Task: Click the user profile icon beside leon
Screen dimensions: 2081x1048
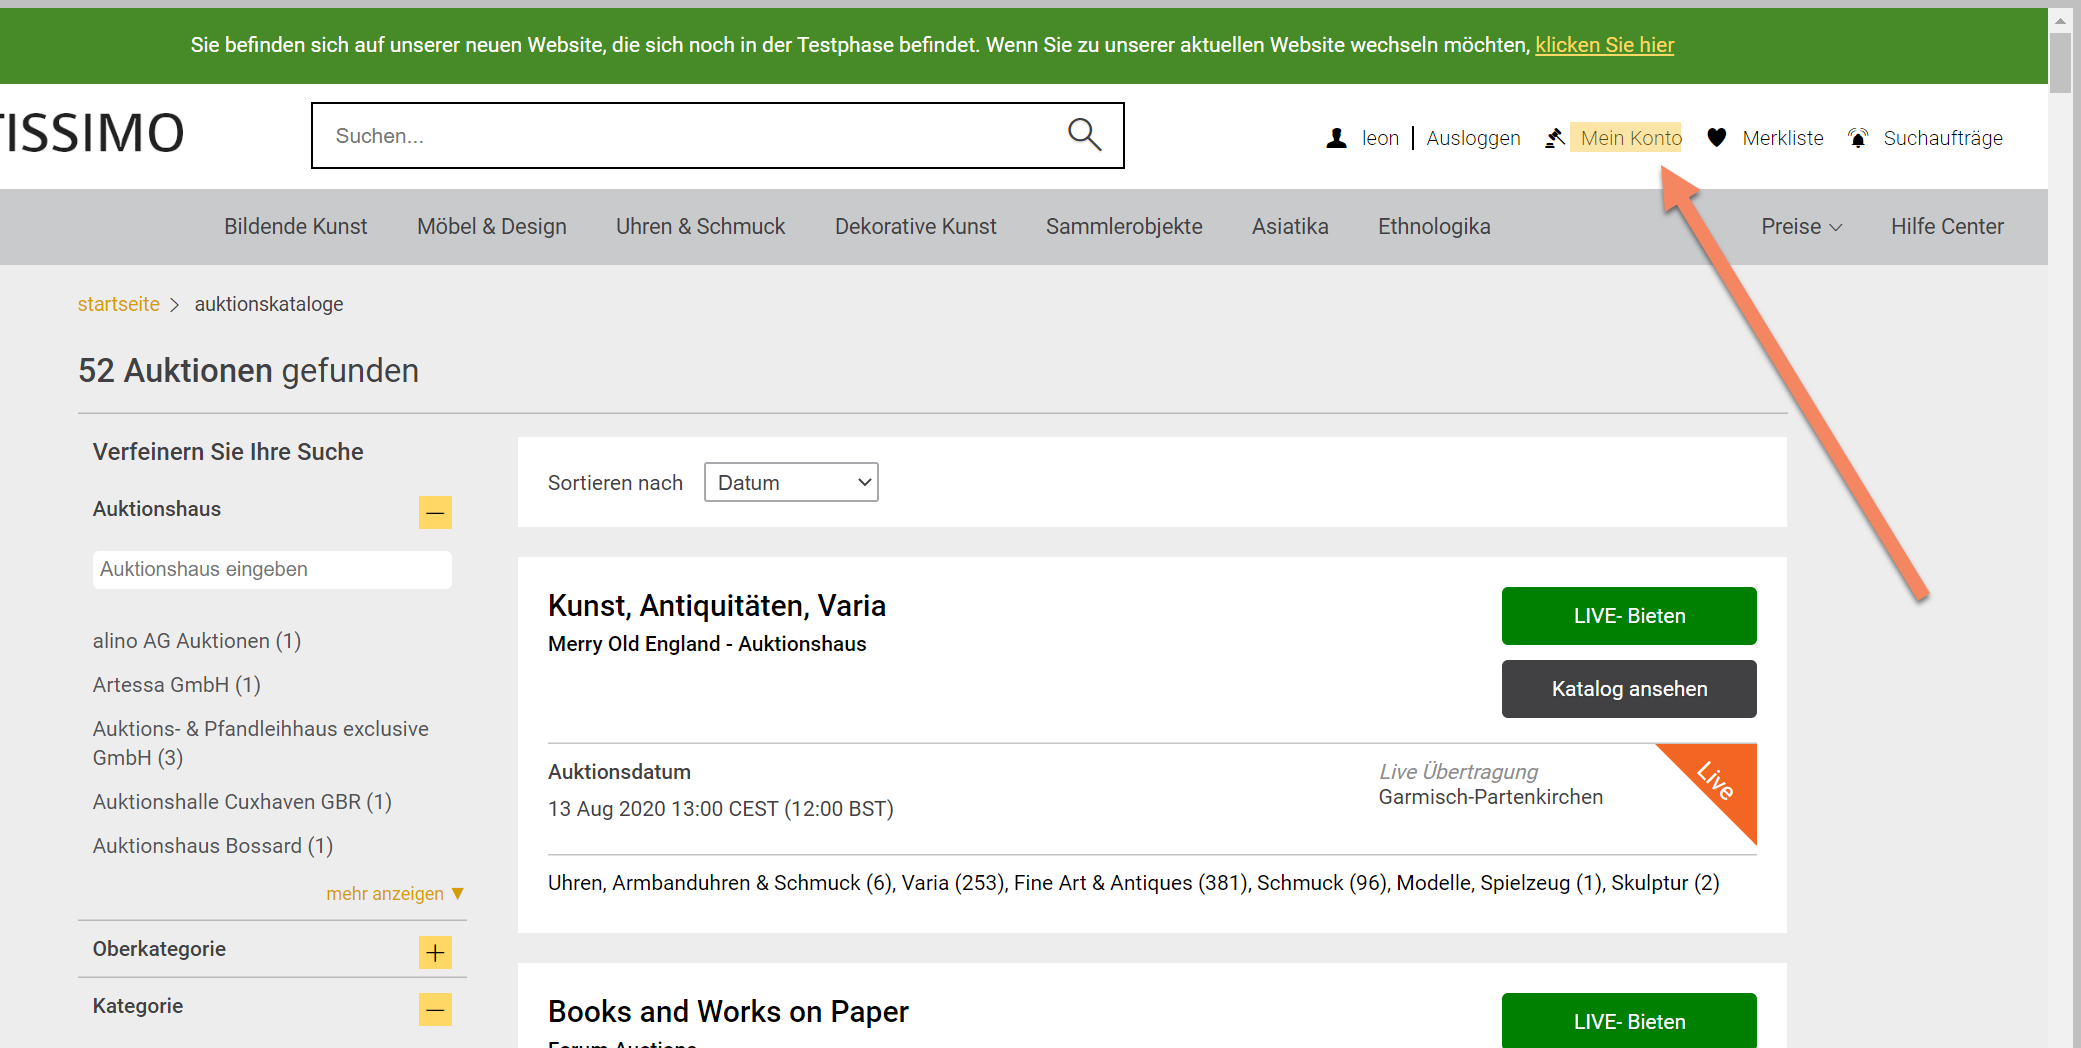Action: tap(1336, 138)
